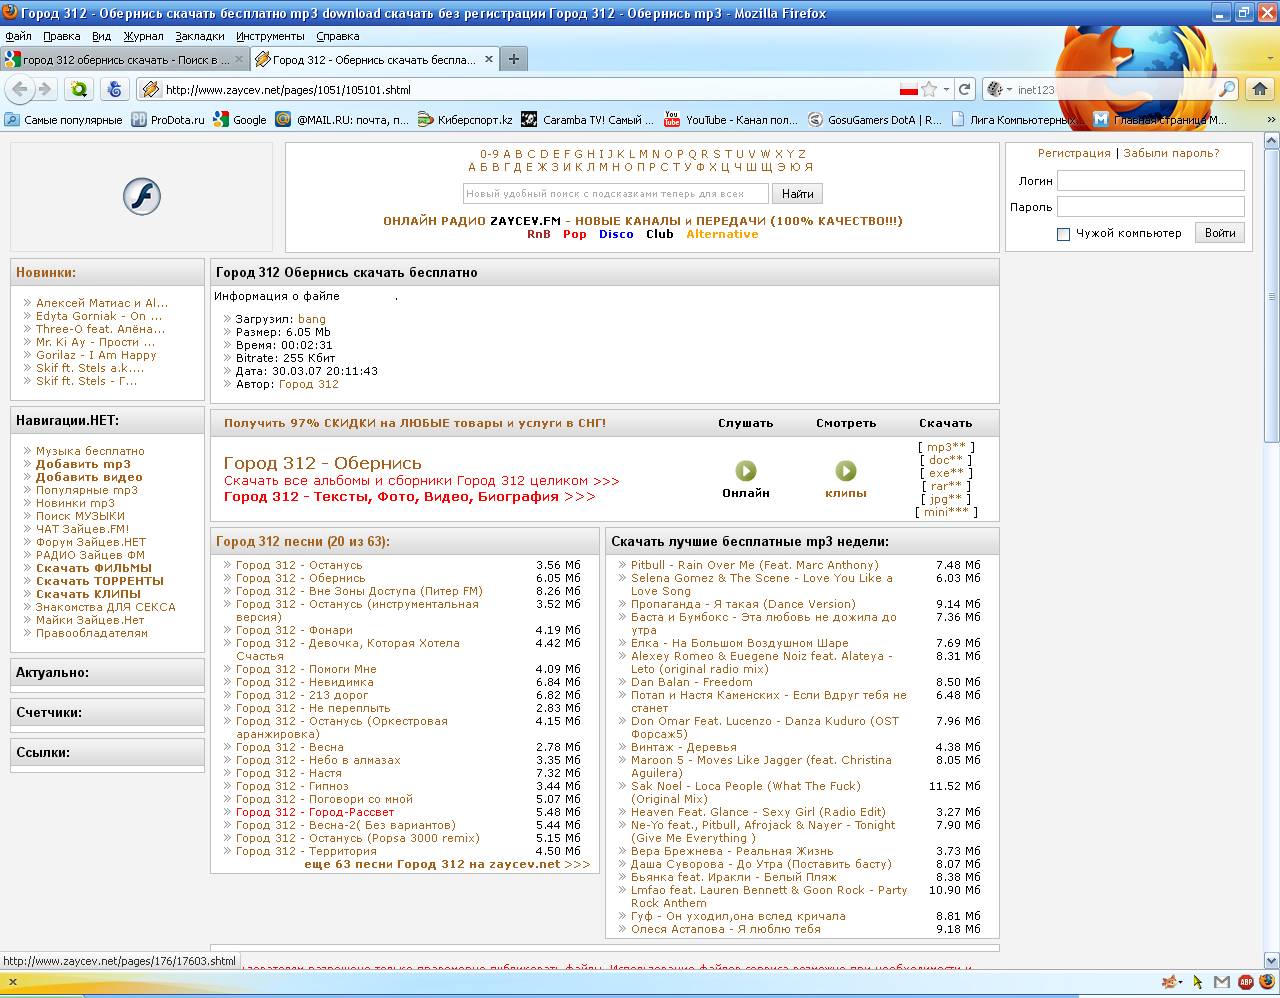
Task: Open the Скачать ТОРРЕНТЫ navigation link
Action: click(100, 581)
